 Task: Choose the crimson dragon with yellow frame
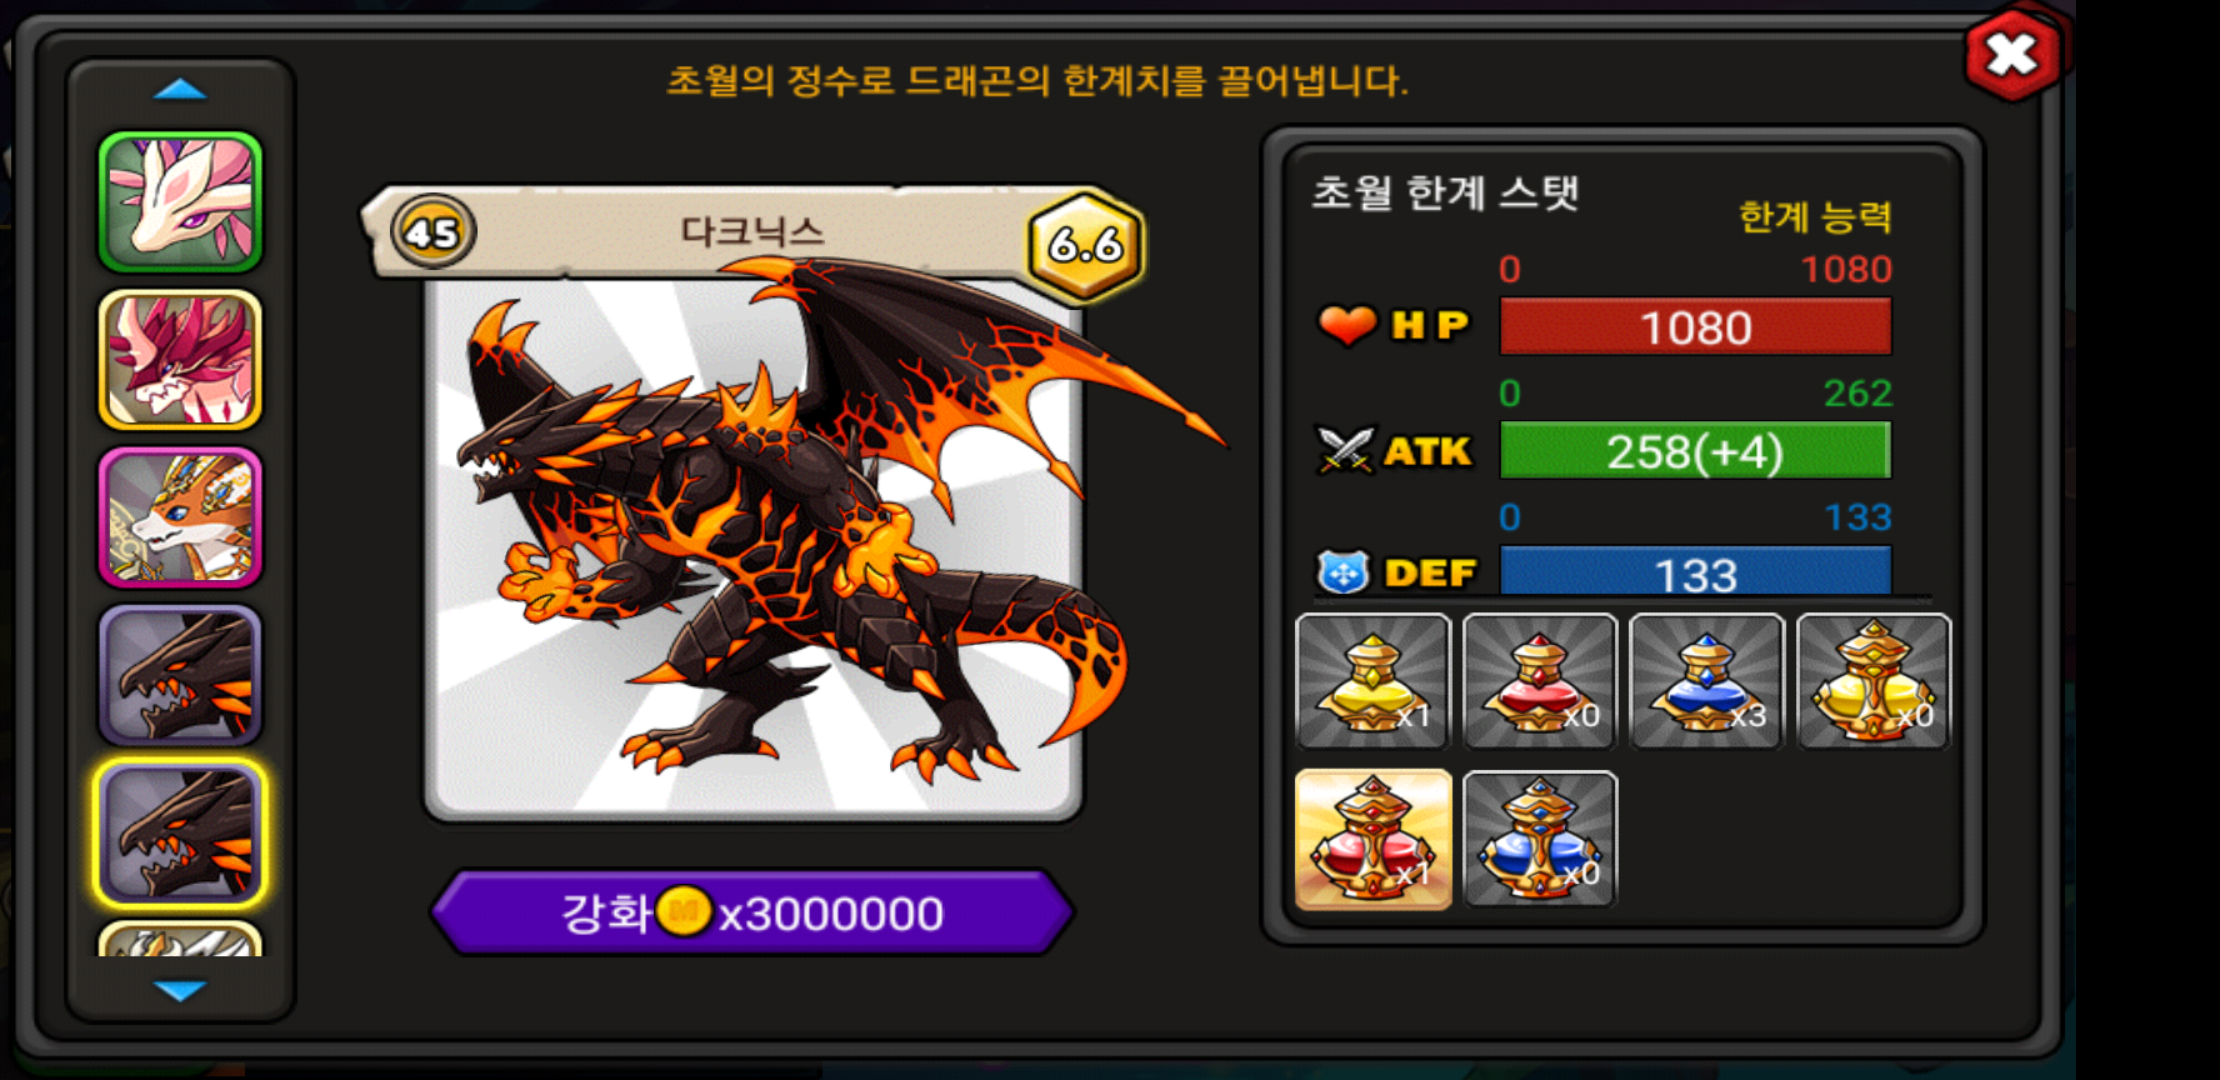[180, 360]
